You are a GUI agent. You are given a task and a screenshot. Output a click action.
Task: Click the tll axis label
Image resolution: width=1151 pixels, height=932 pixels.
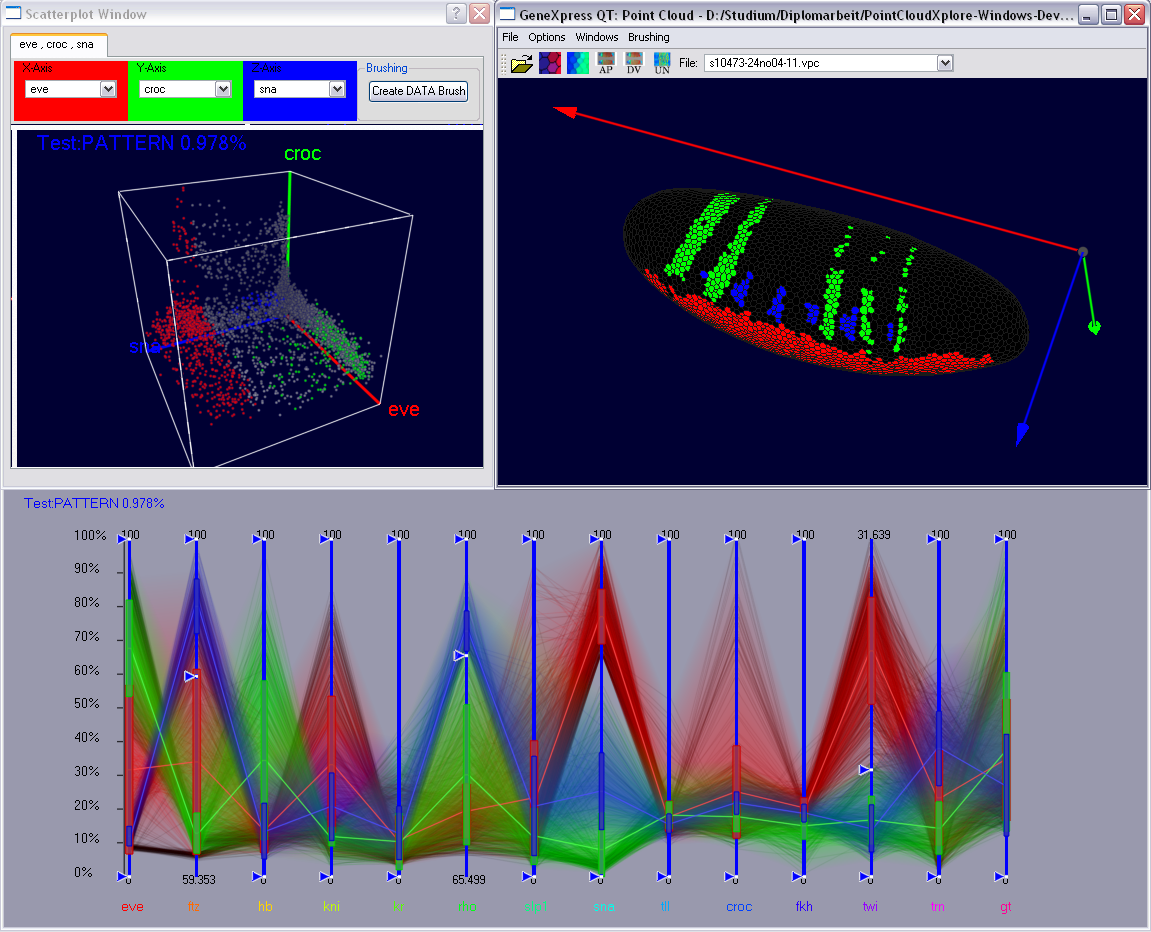pos(665,906)
